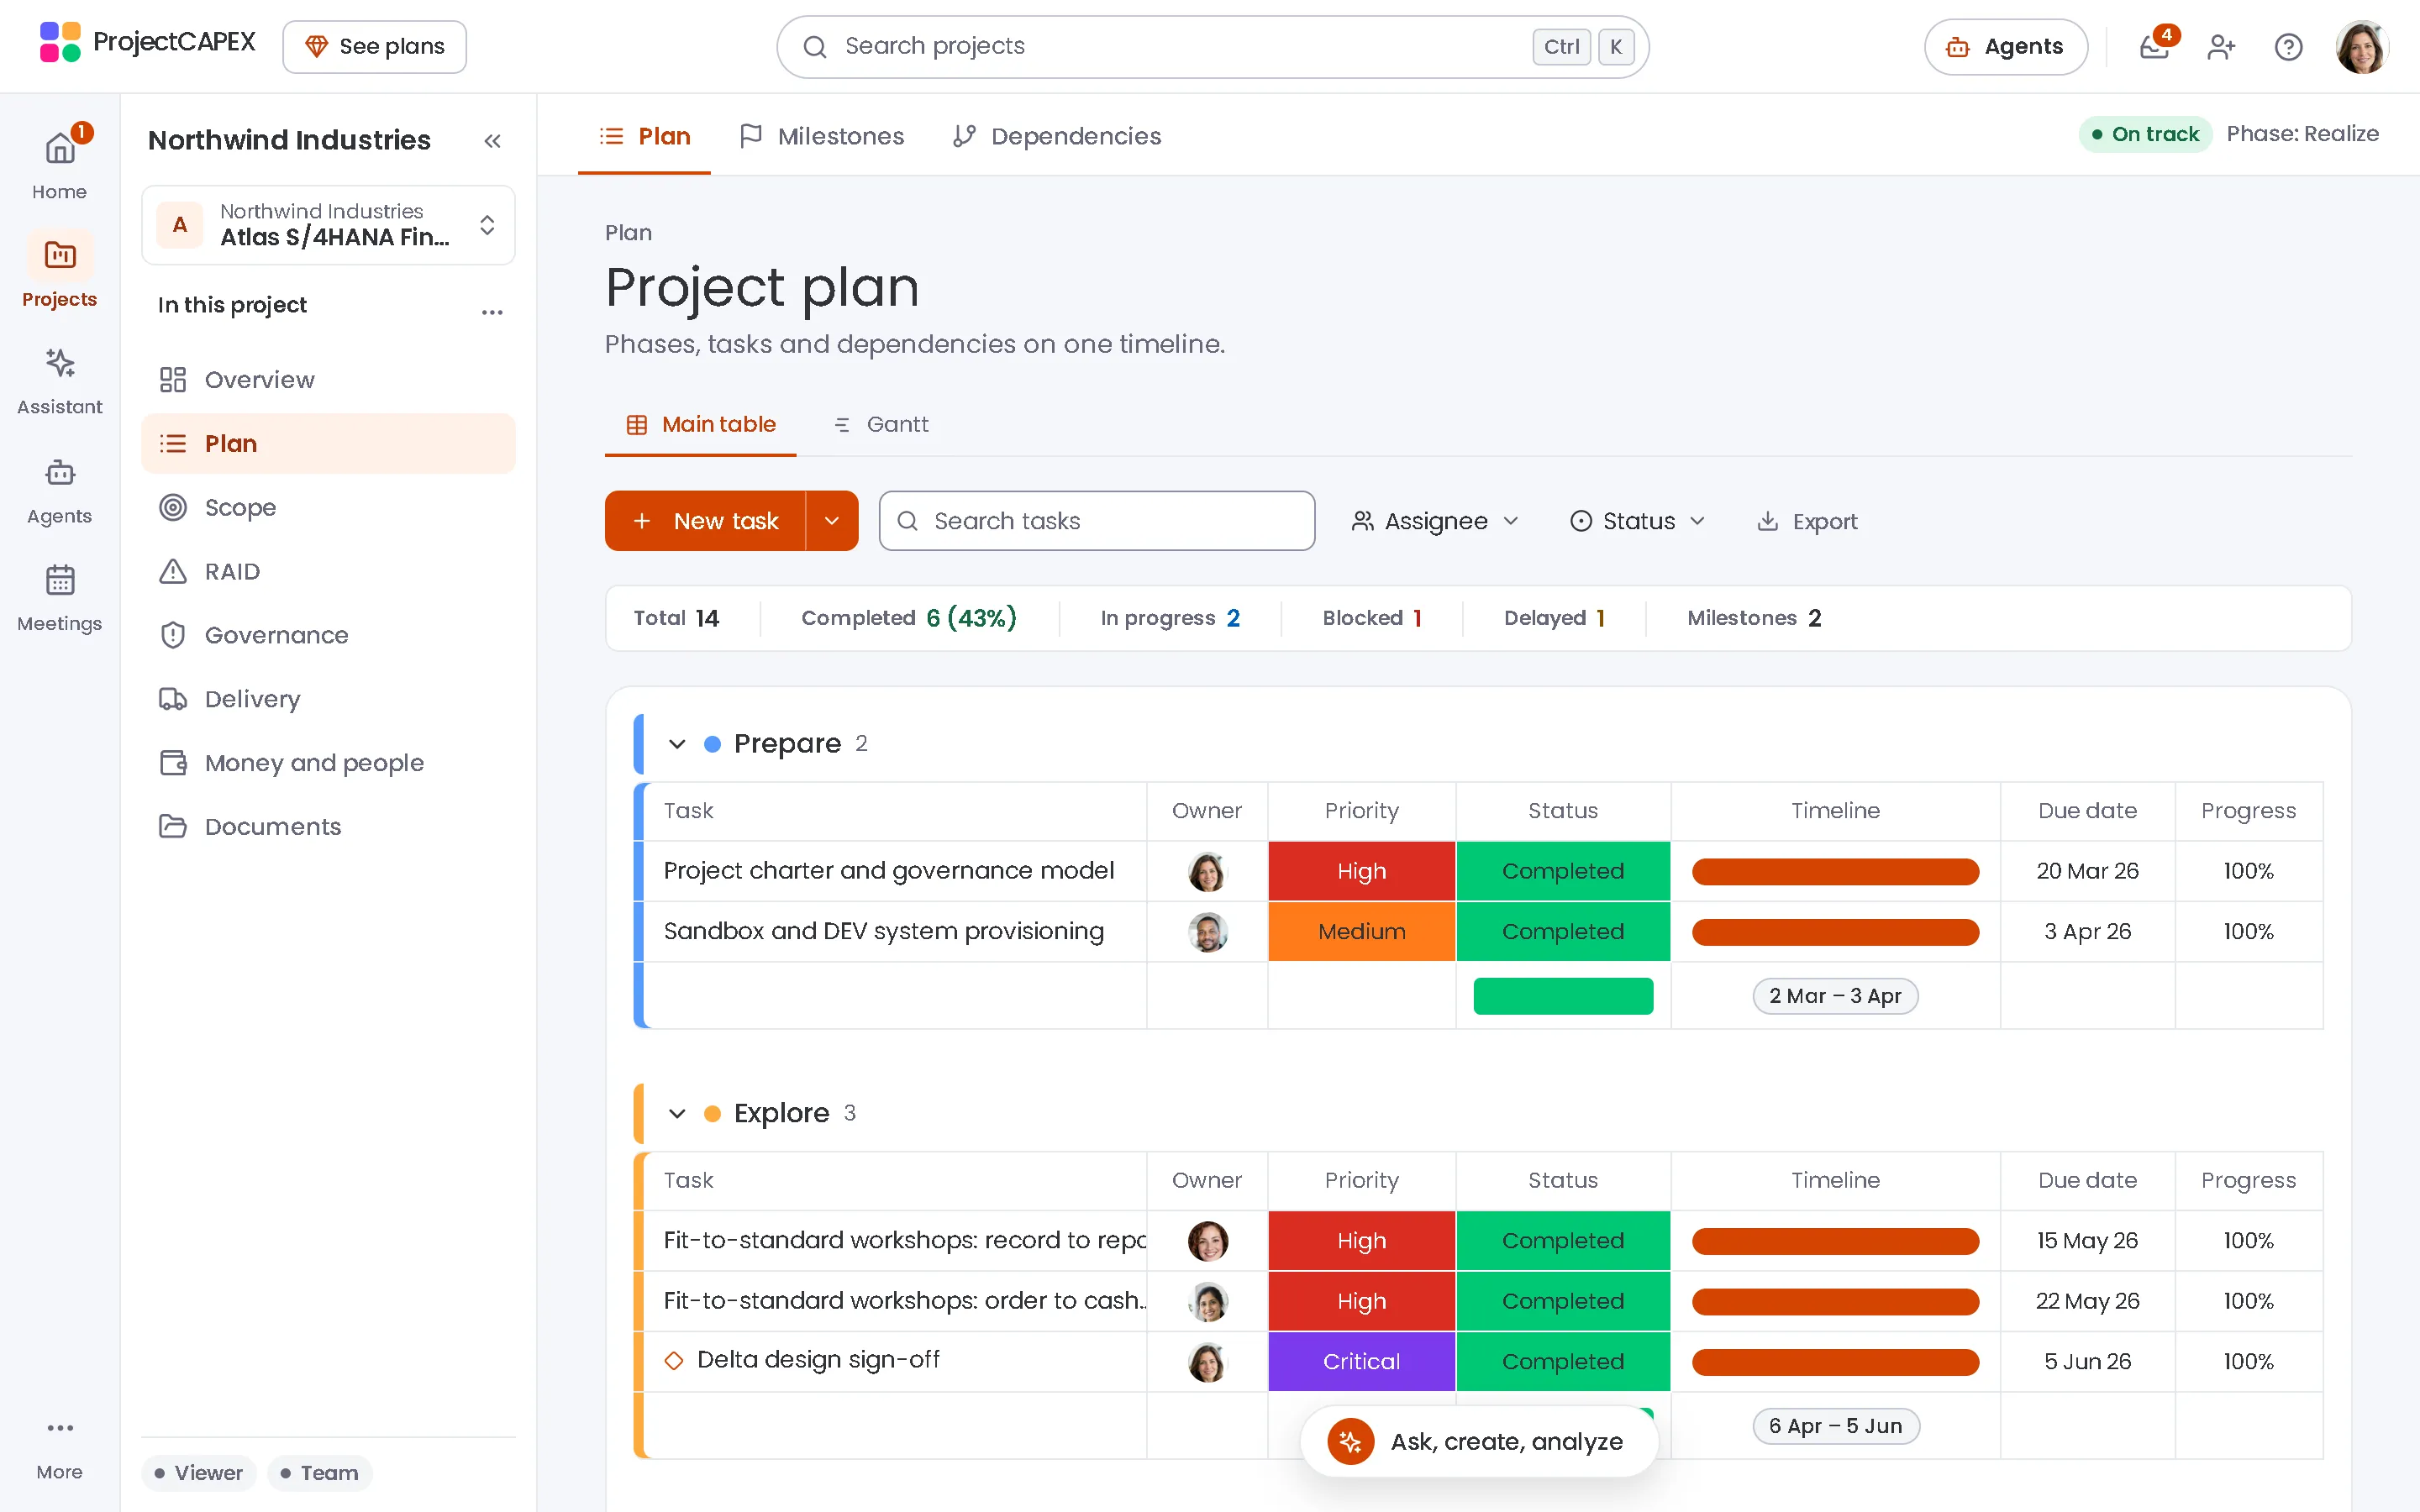Open Home in left rail

tap(59, 164)
